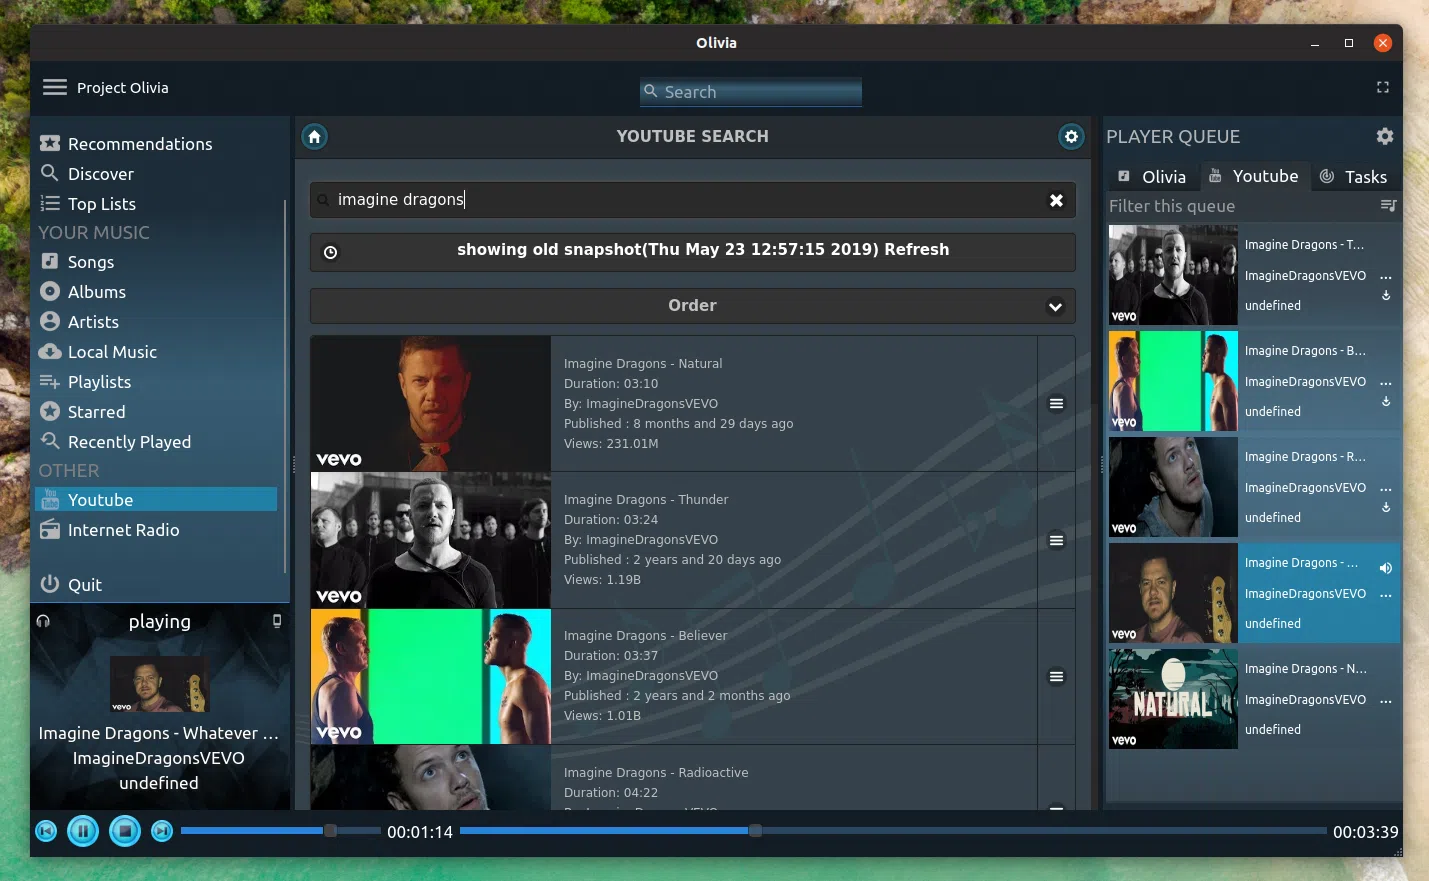The image size is (1429, 881).
Task: Download the first queue track
Action: pos(1386,296)
